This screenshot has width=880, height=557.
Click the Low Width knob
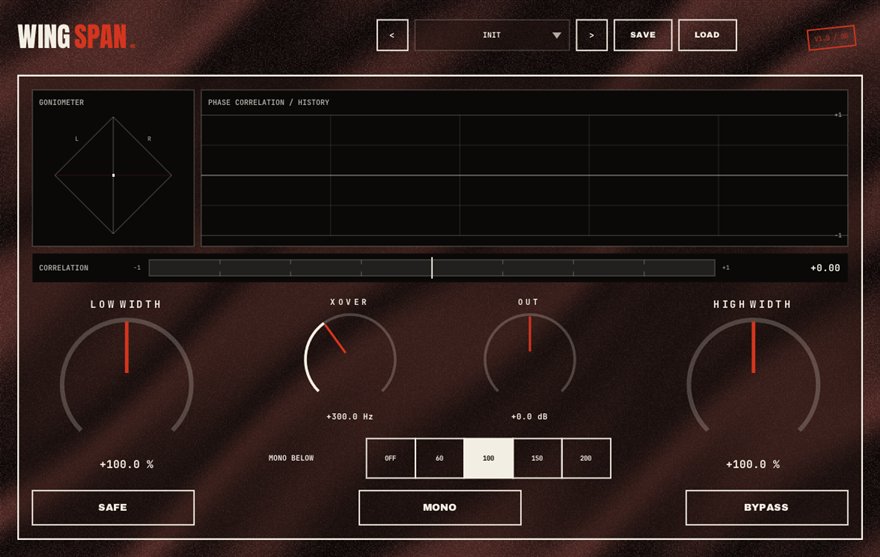(x=127, y=375)
